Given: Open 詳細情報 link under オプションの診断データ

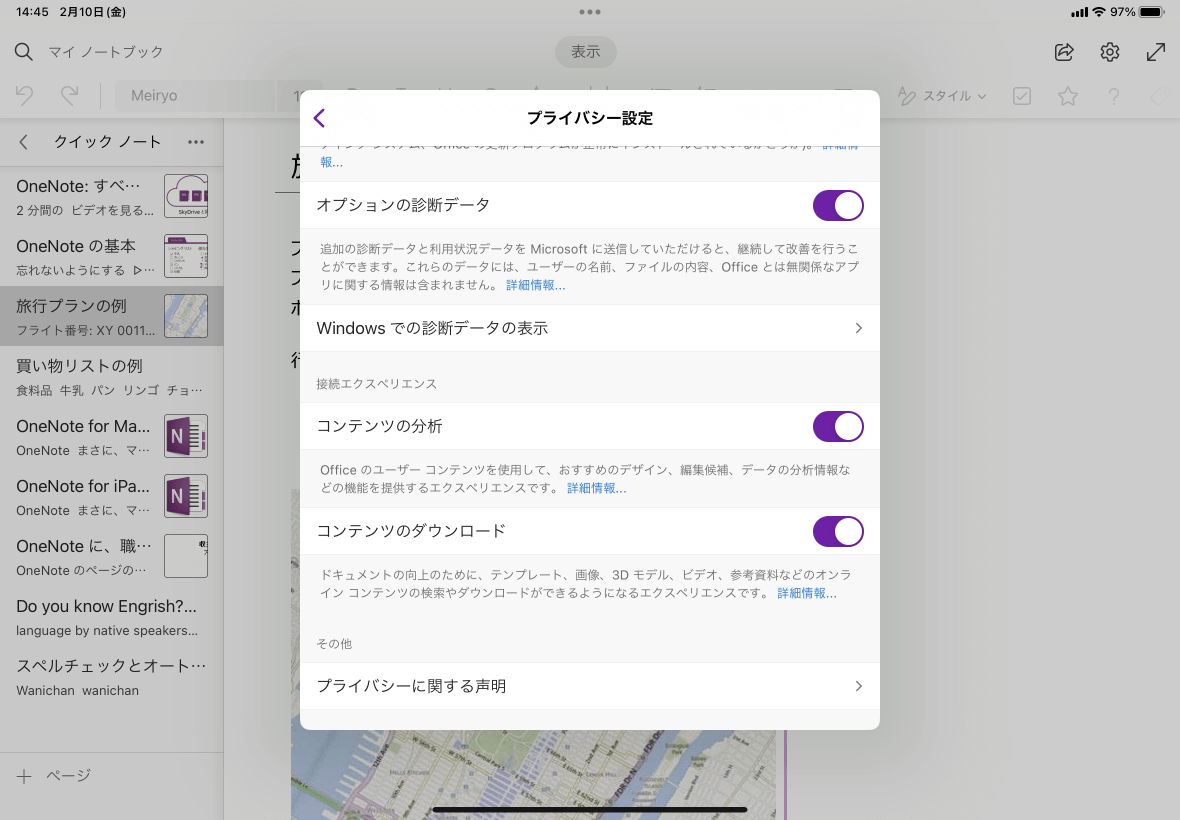Looking at the screenshot, I should click(535, 285).
